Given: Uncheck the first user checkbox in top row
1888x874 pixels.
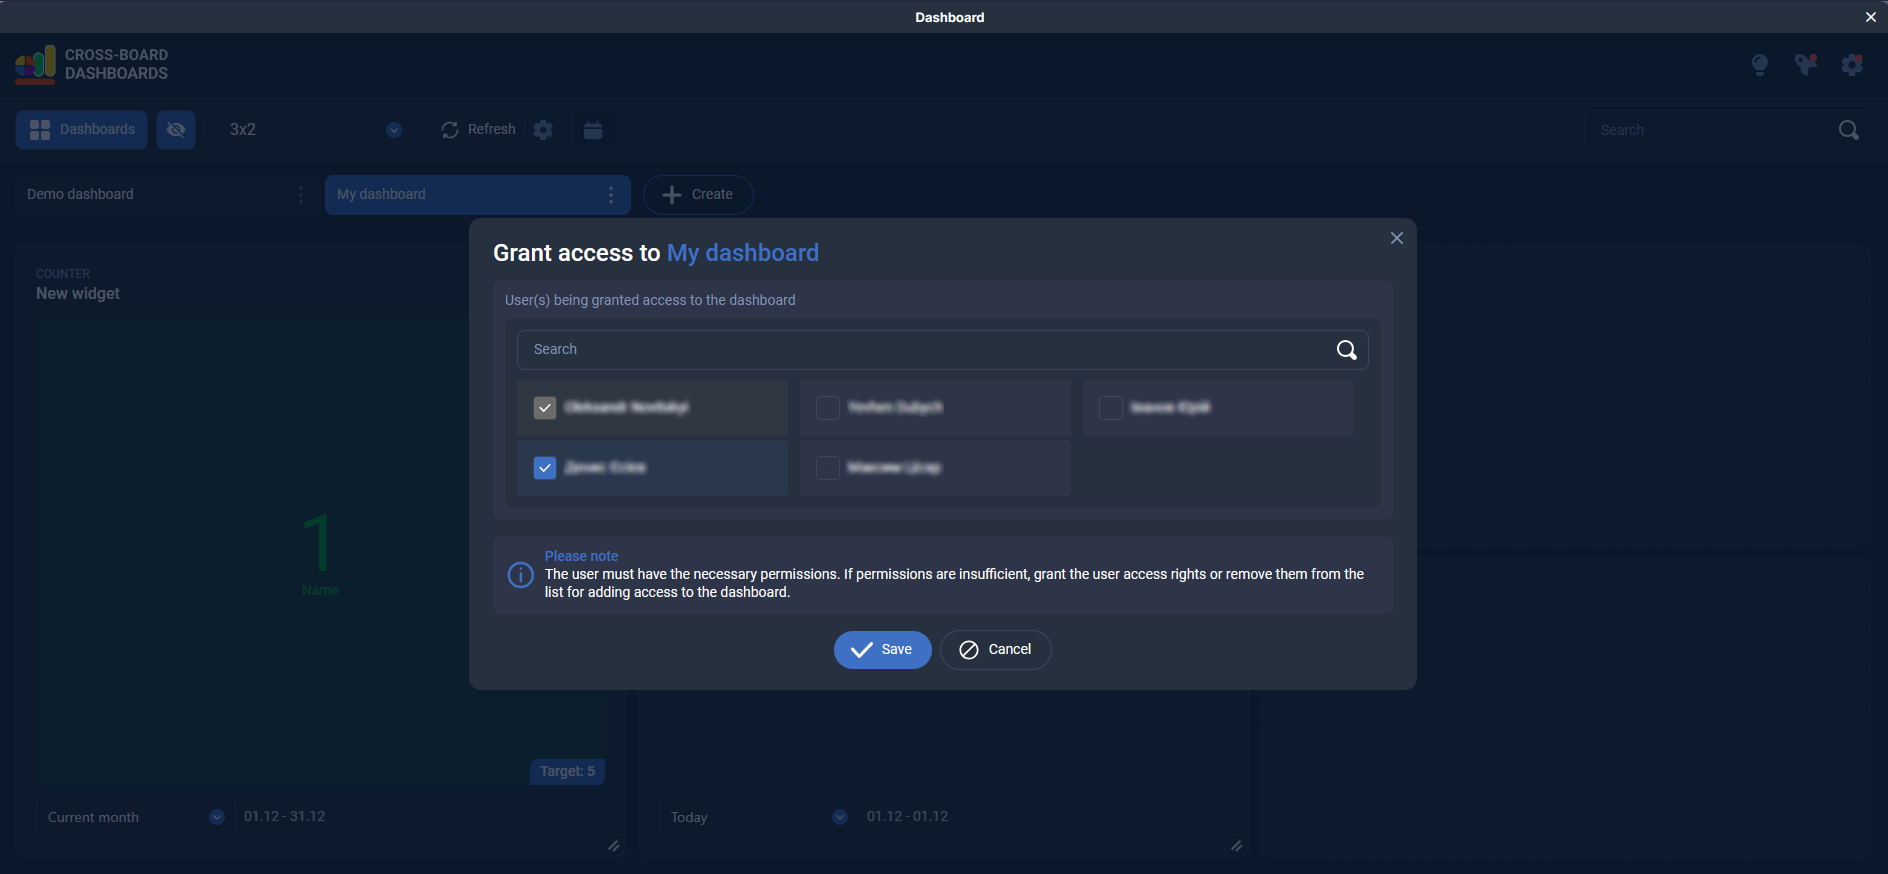Looking at the screenshot, I should click(545, 408).
